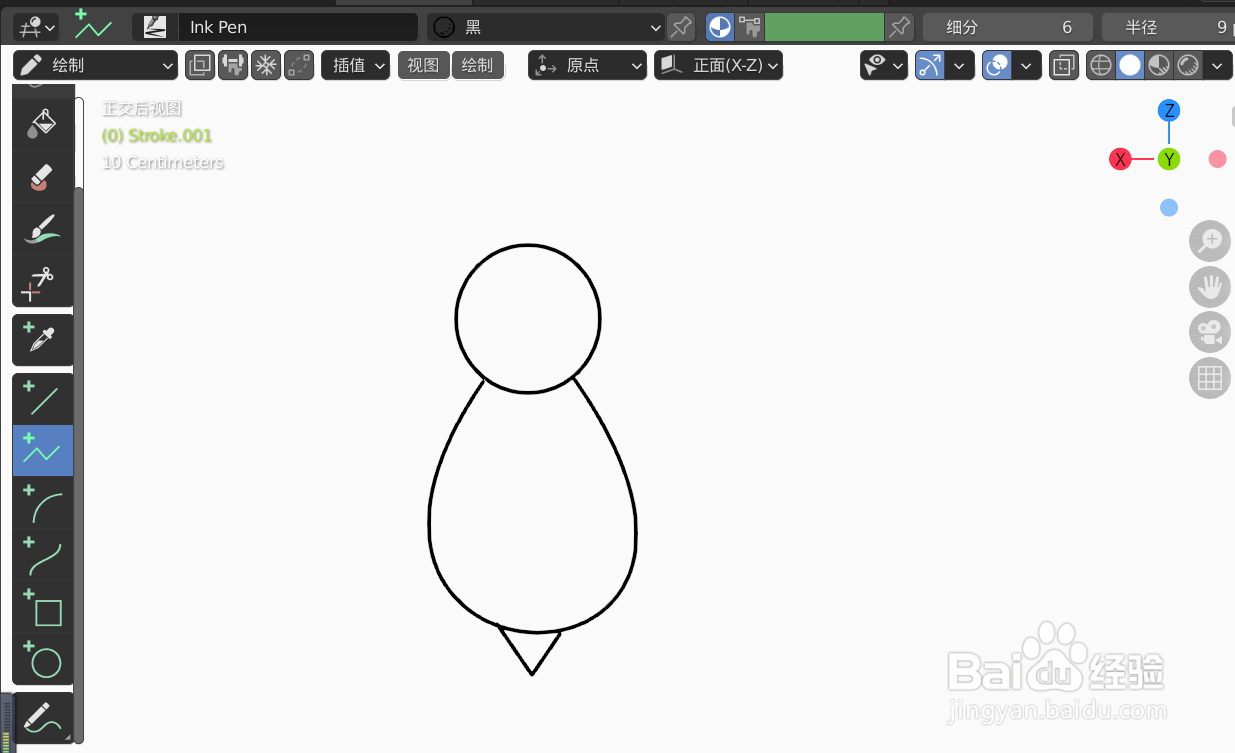Toggle viewport overlays button
Image resolution: width=1235 pixels, height=753 pixels.
click(x=997, y=66)
